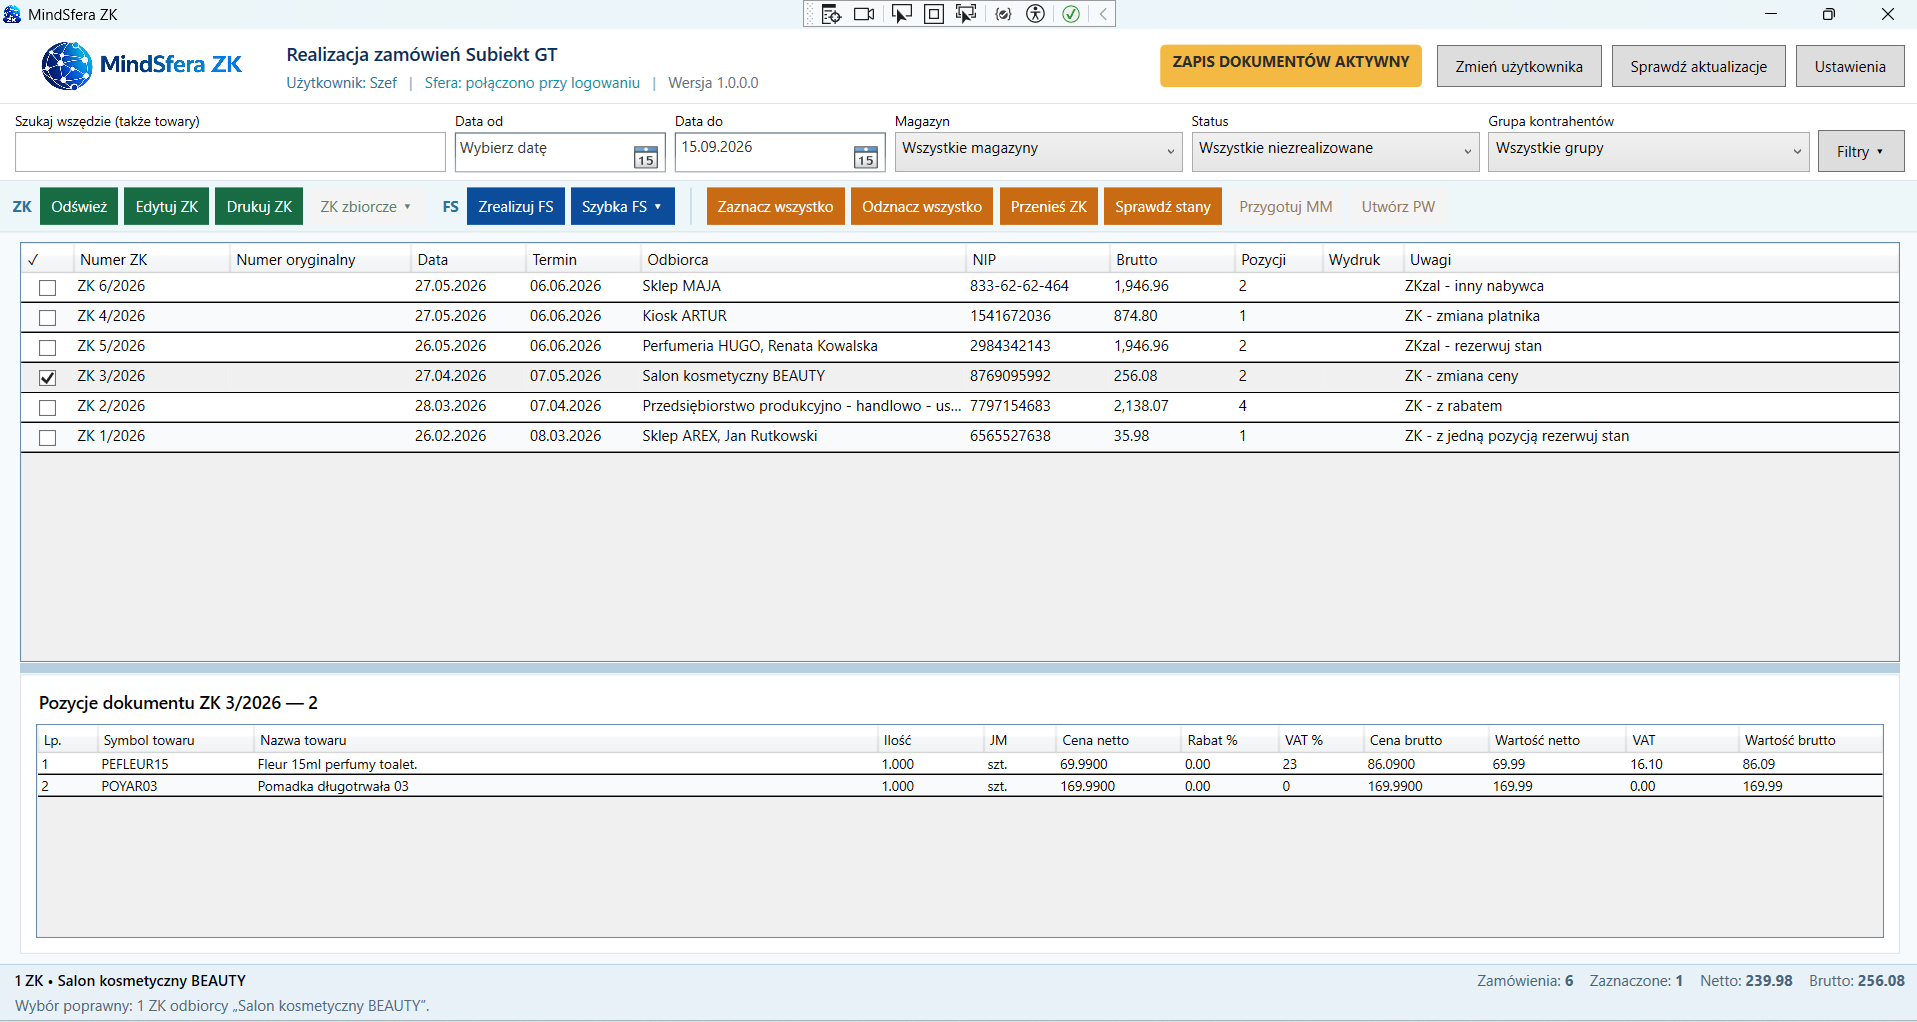This screenshot has height=1022, width=1917.
Task: Click the Zamówienia: 6 status bar entry
Action: coord(1525,981)
